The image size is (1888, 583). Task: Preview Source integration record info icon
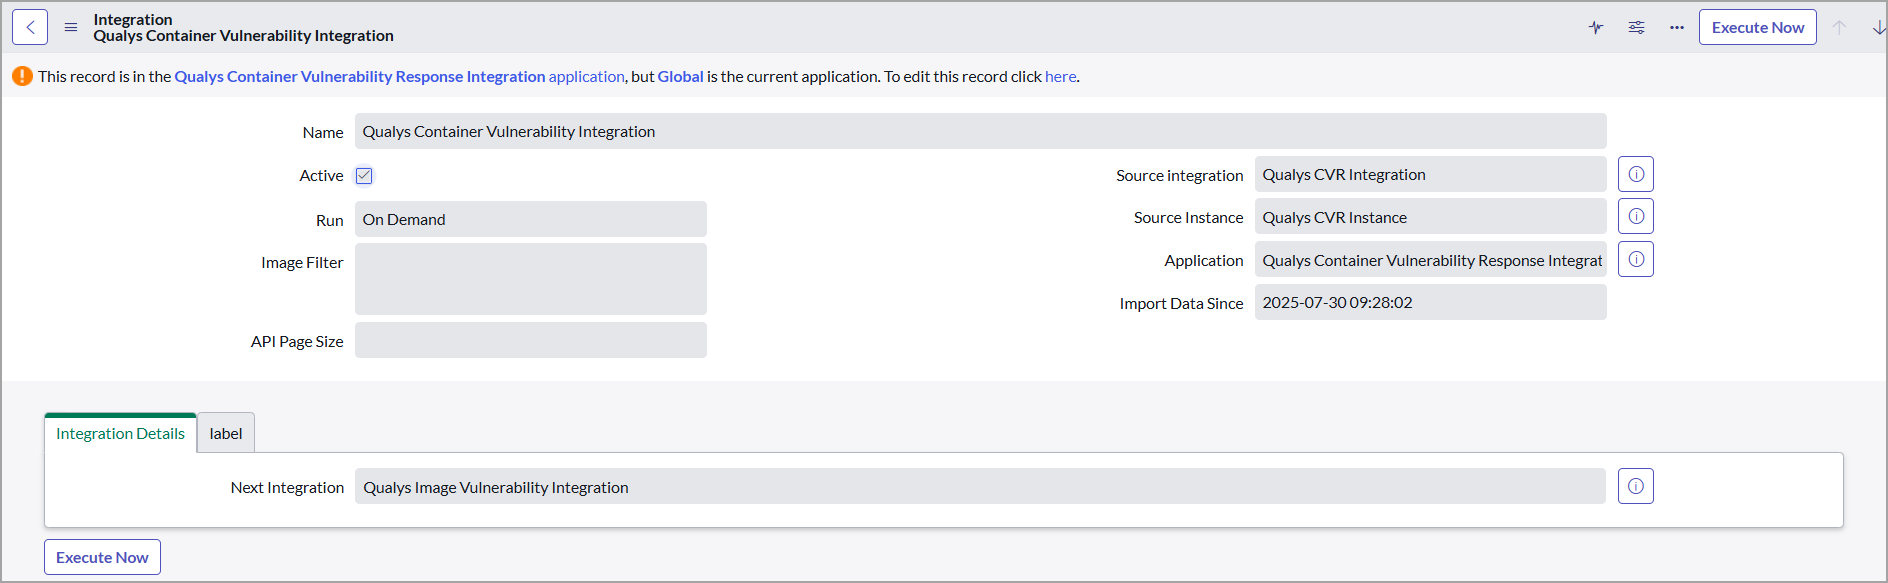point(1636,174)
